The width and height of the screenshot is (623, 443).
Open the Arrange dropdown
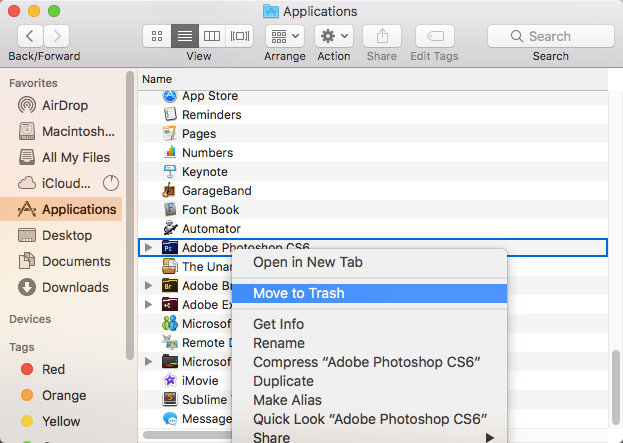pos(285,36)
